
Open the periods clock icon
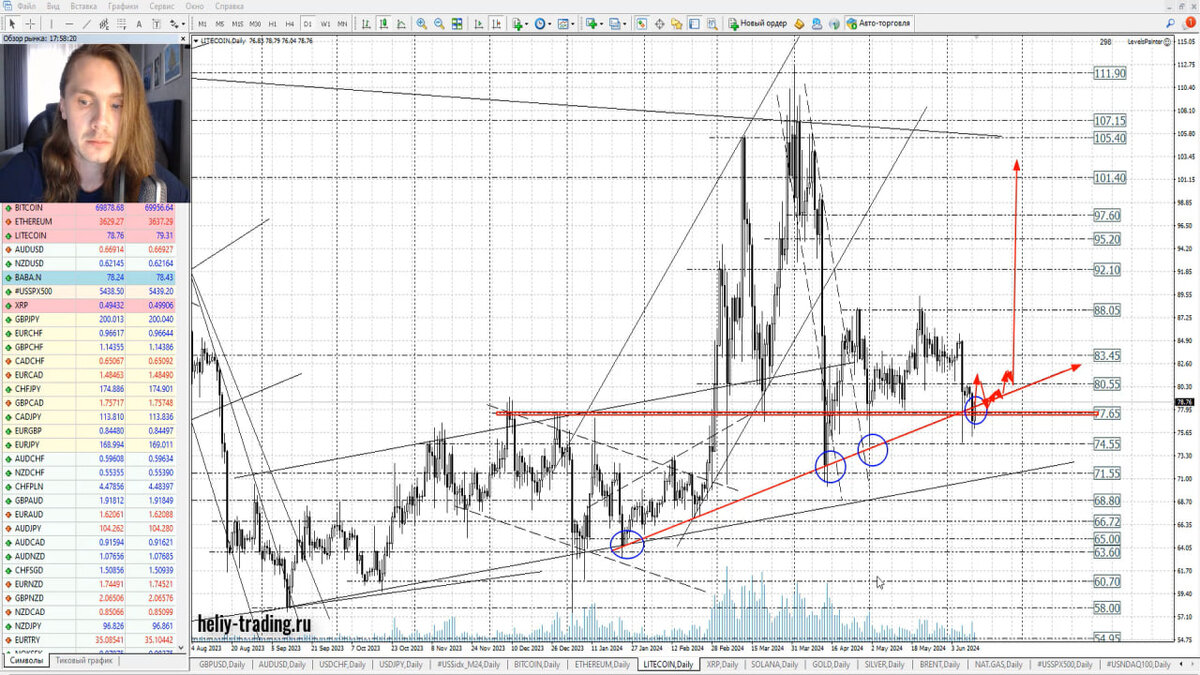(540, 22)
